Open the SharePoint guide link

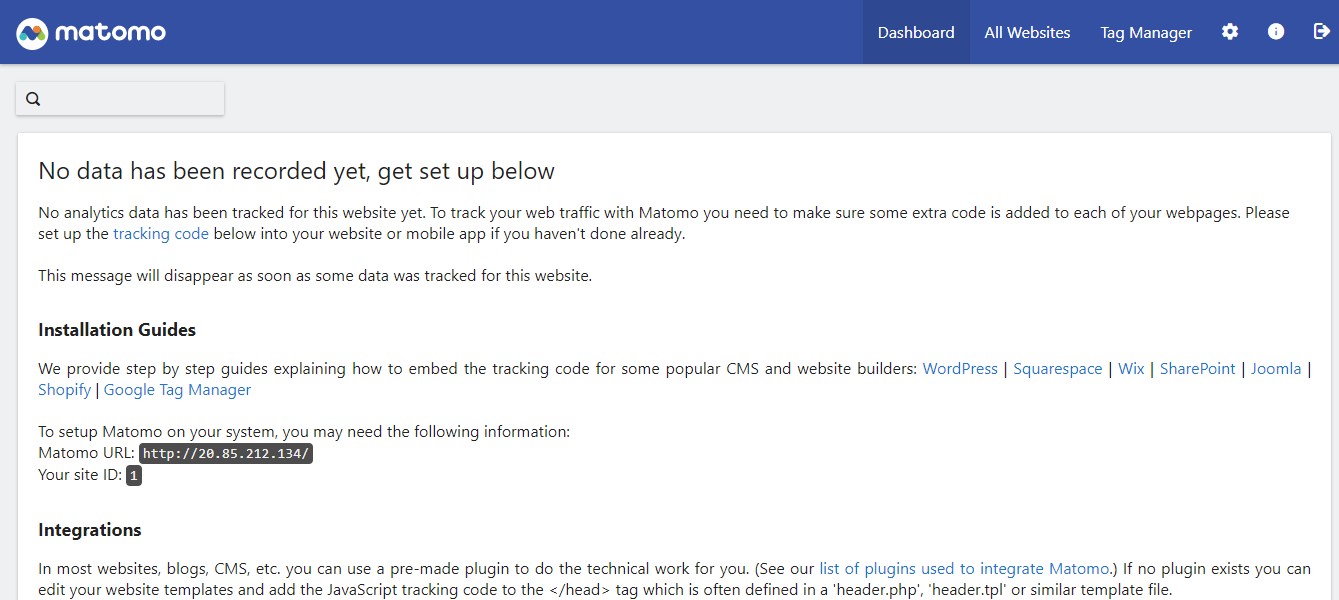pos(1198,369)
